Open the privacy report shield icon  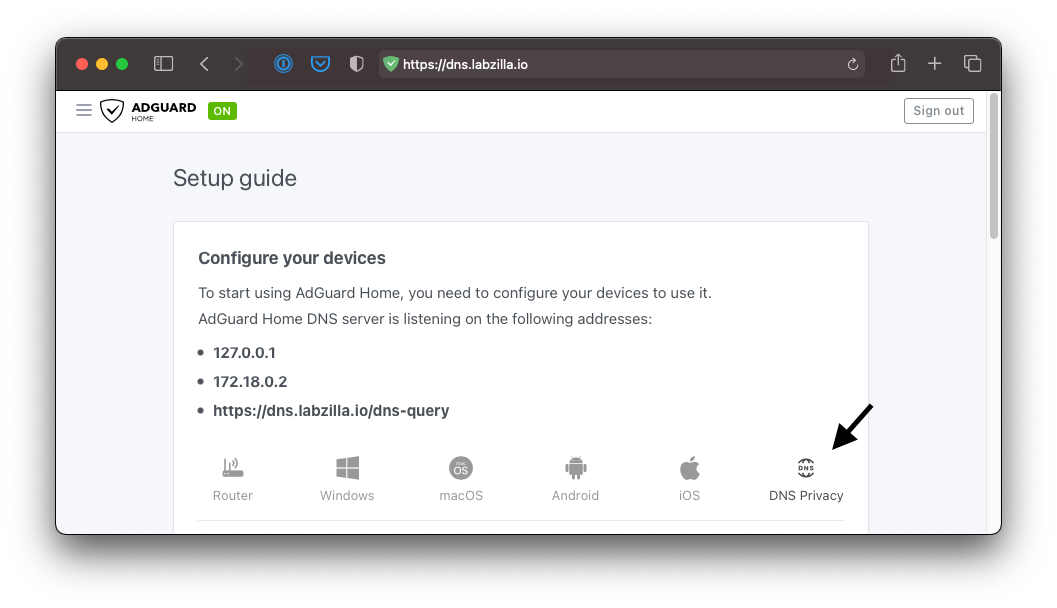[356, 64]
